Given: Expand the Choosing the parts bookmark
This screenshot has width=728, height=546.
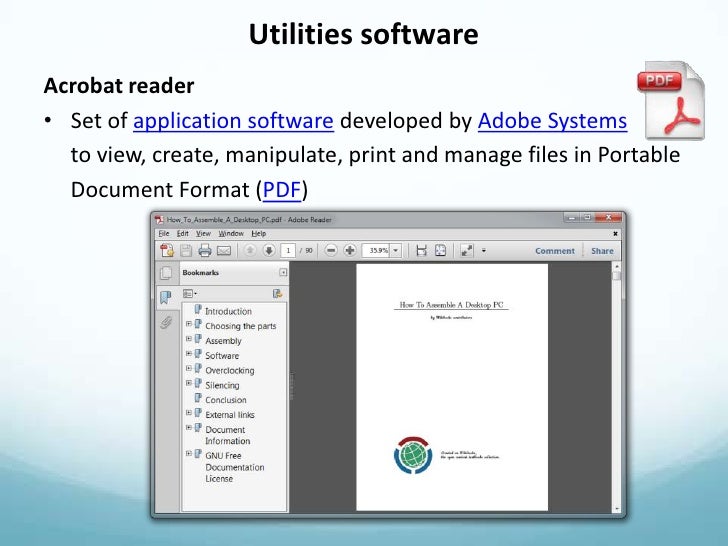Looking at the screenshot, I should (189, 324).
